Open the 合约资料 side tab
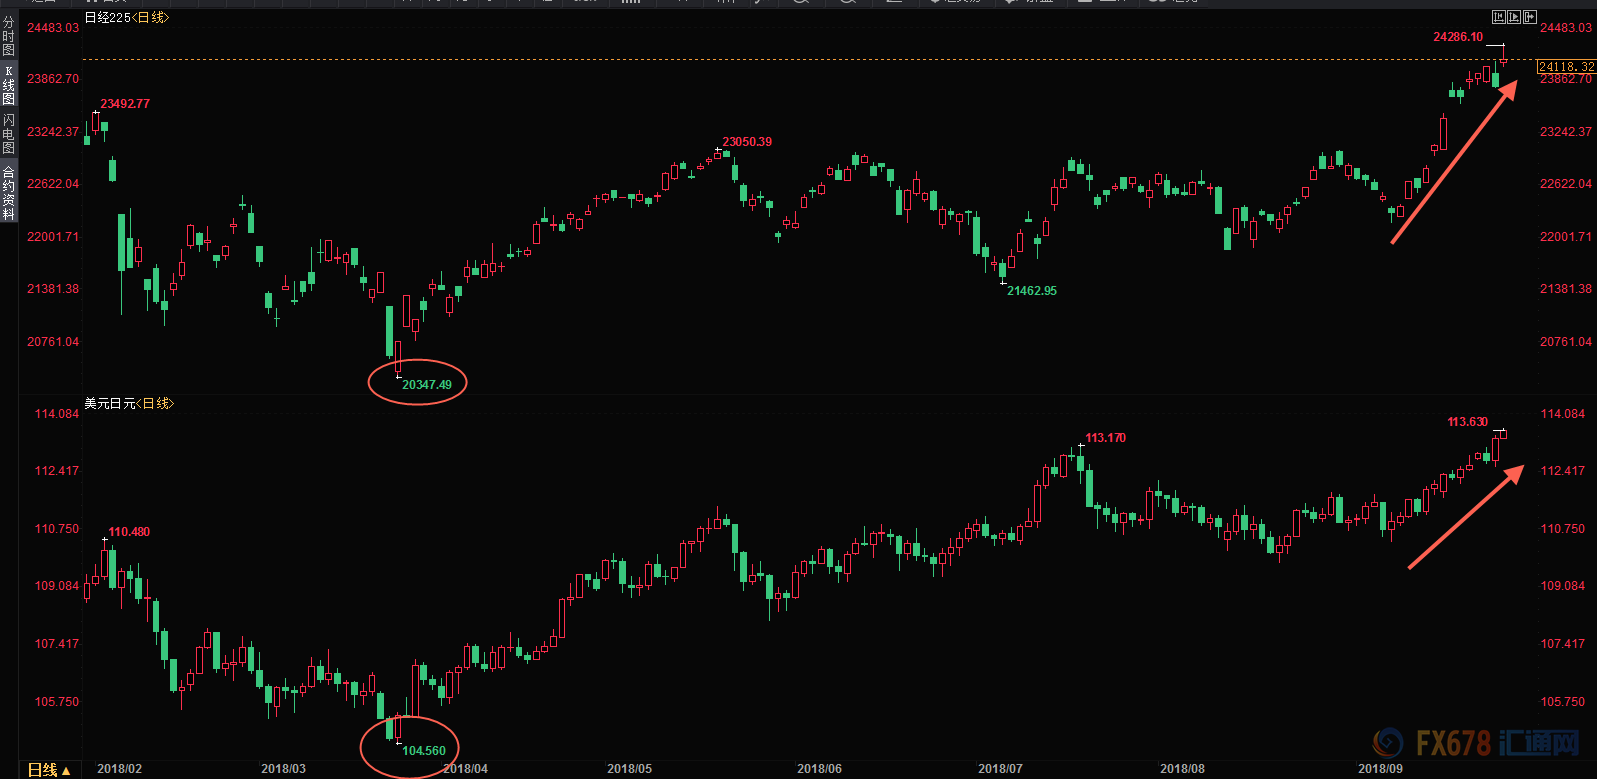Image resolution: width=1597 pixels, height=779 pixels. (9, 192)
